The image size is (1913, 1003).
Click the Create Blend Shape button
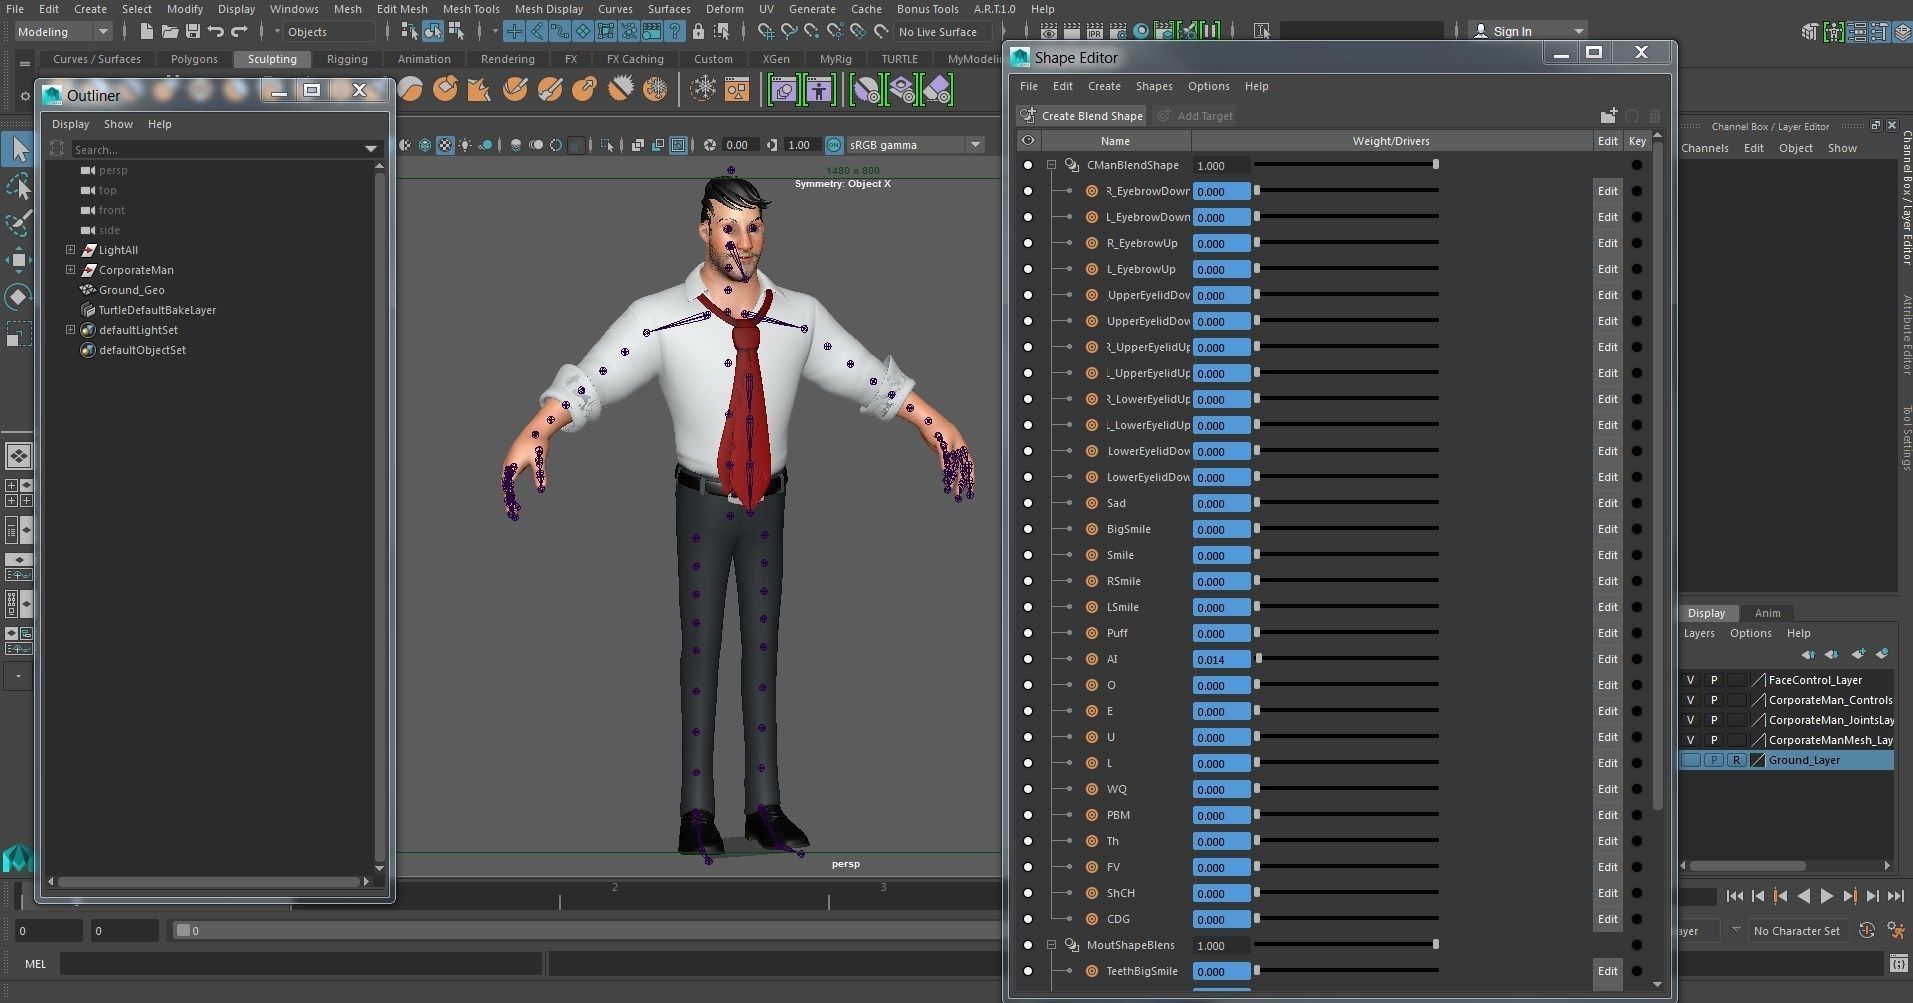pos(1082,116)
